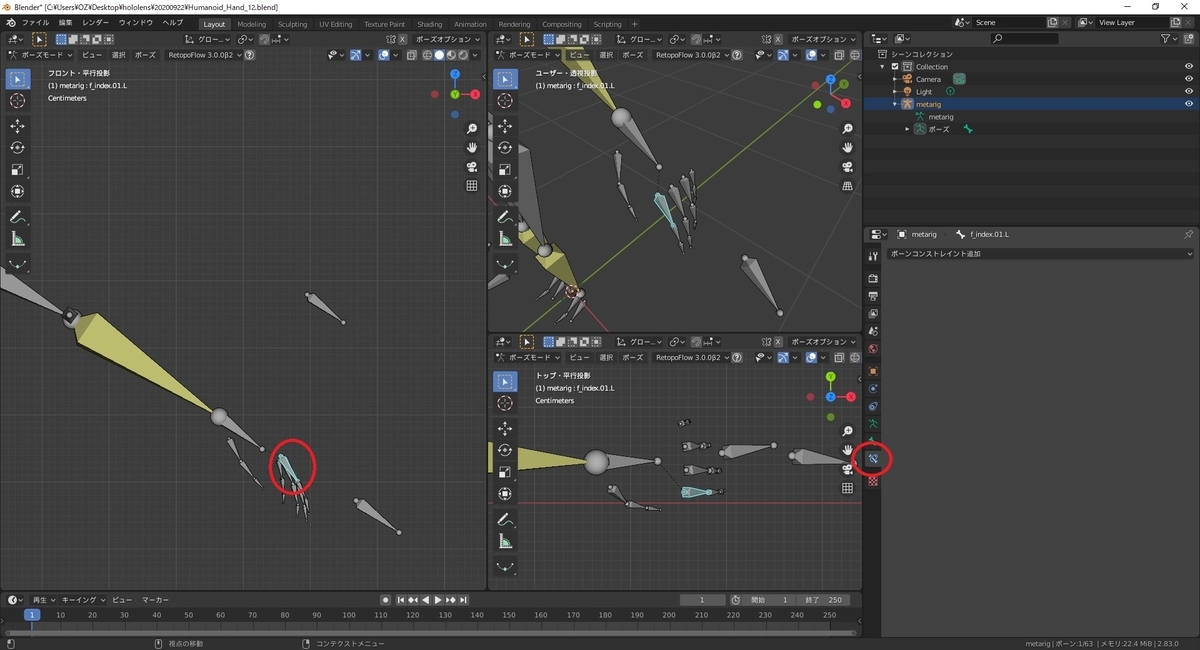
Task: Open the 編集 menu
Action: coord(65,22)
